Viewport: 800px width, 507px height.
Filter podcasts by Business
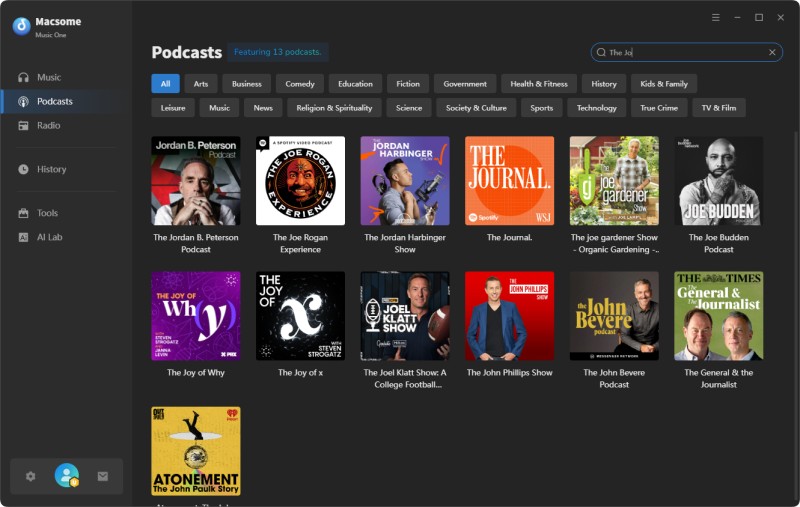(247, 84)
